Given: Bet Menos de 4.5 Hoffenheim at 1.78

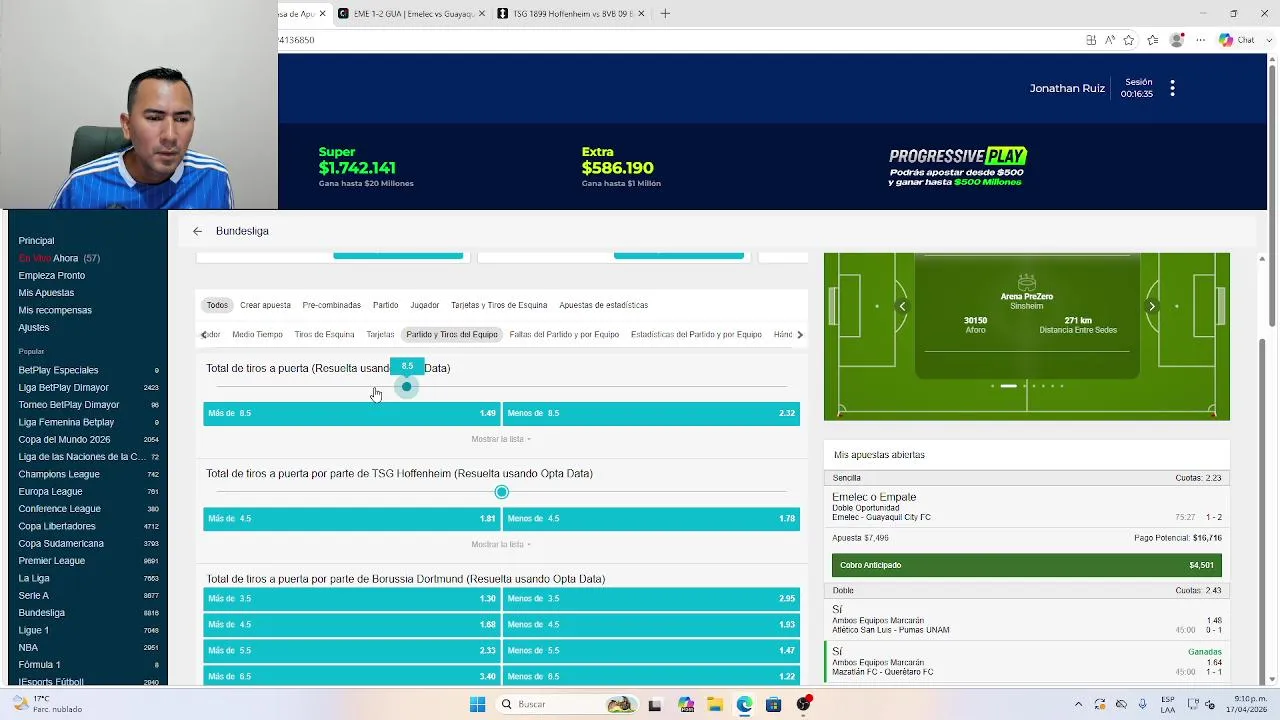Looking at the screenshot, I should pos(651,519).
